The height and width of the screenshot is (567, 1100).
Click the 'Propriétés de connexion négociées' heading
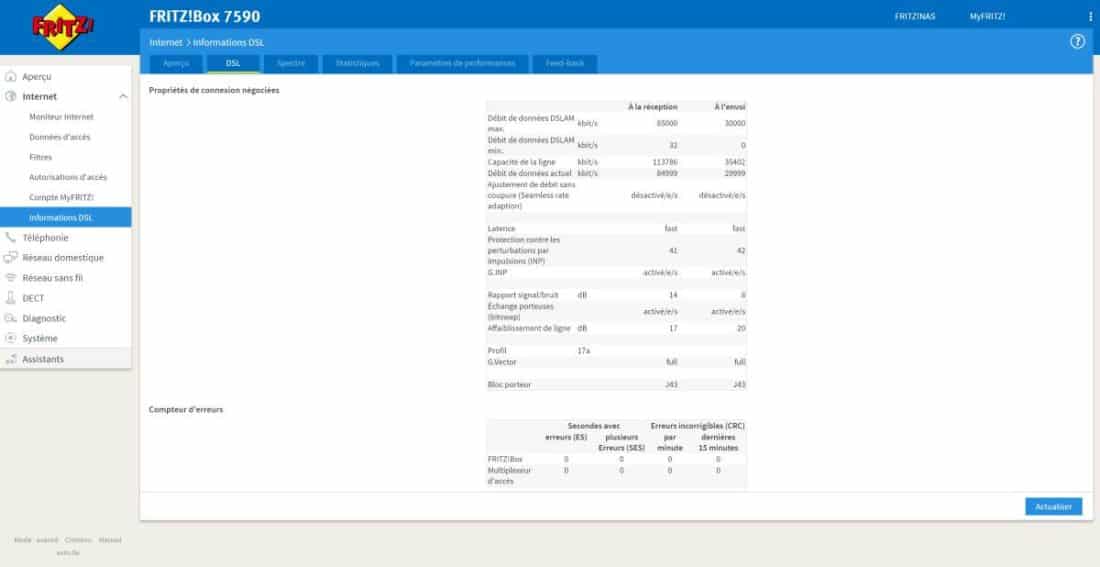pyautogui.click(x=214, y=91)
